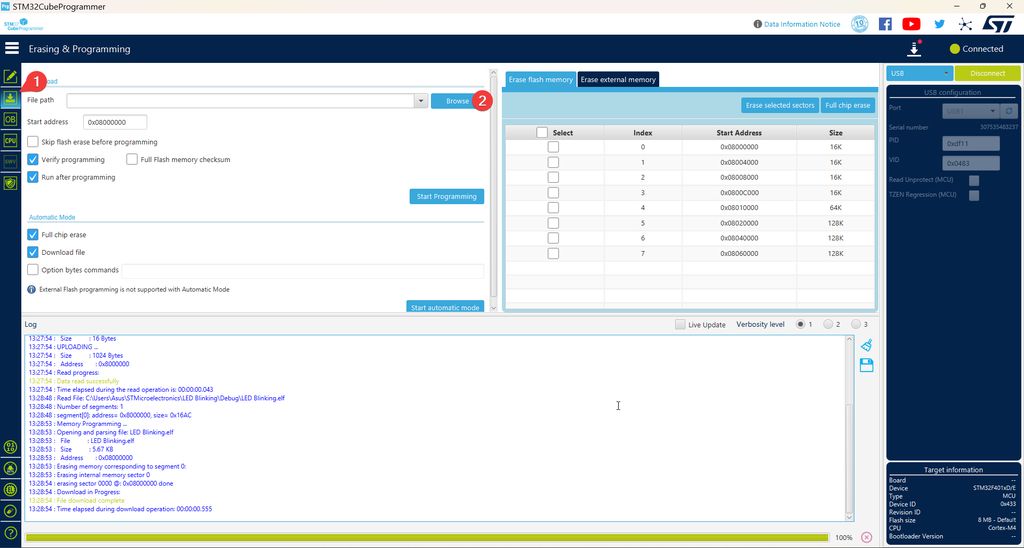Open the Facebook icon in header

(x=885, y=24)
